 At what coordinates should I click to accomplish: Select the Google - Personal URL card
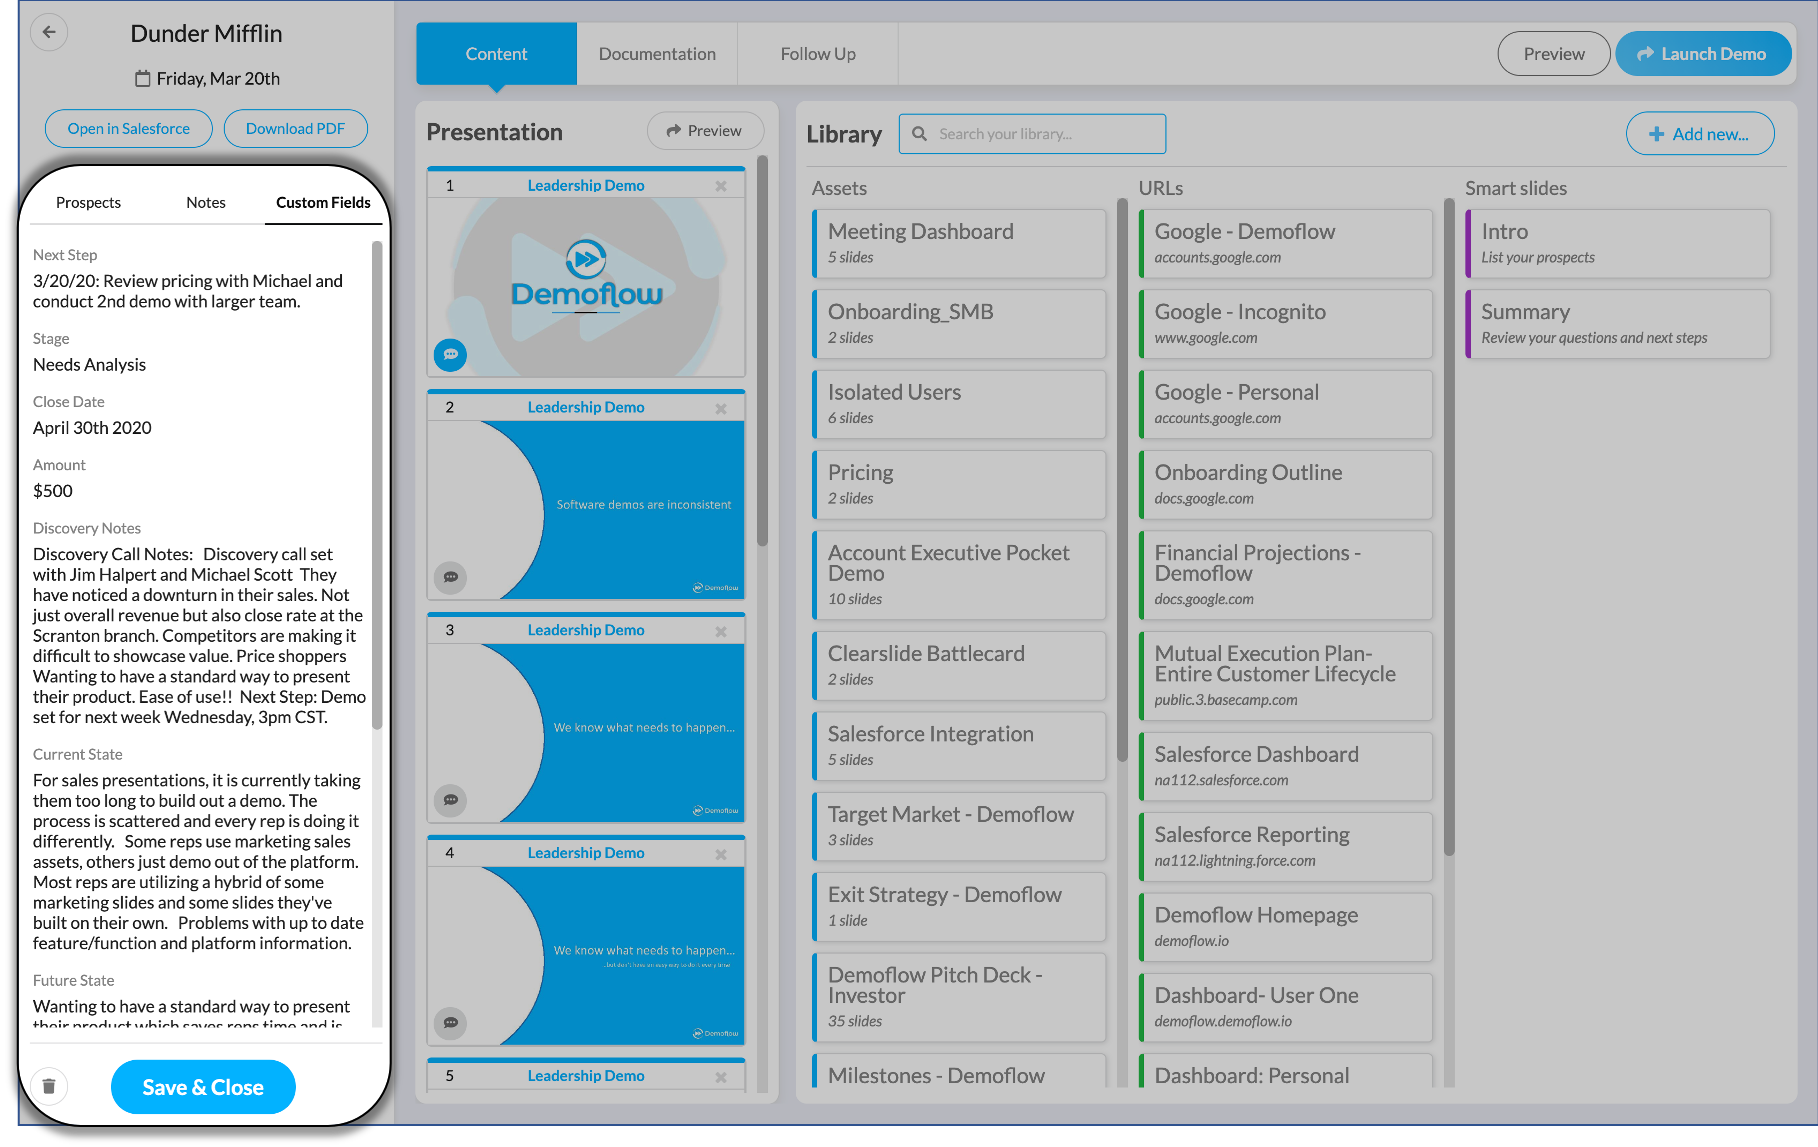tap(1285, 404)
